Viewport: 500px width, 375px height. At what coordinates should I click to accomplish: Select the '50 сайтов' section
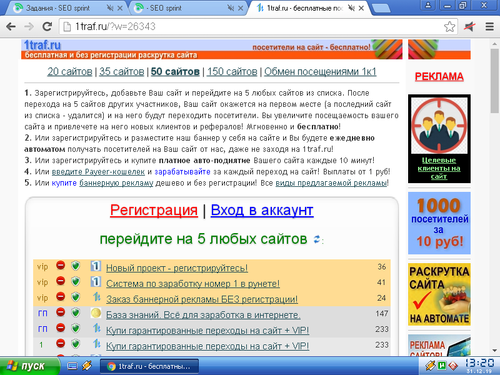175,72
